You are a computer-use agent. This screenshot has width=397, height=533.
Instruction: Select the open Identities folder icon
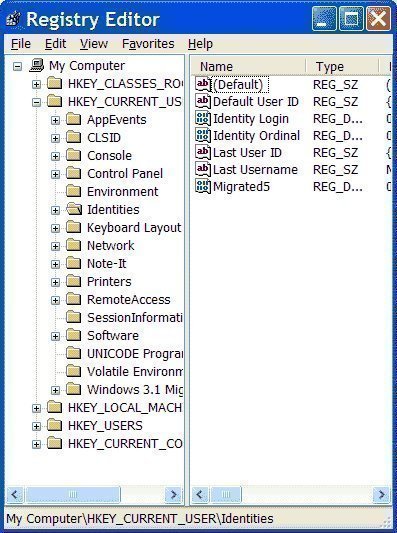tap(74, 209)
